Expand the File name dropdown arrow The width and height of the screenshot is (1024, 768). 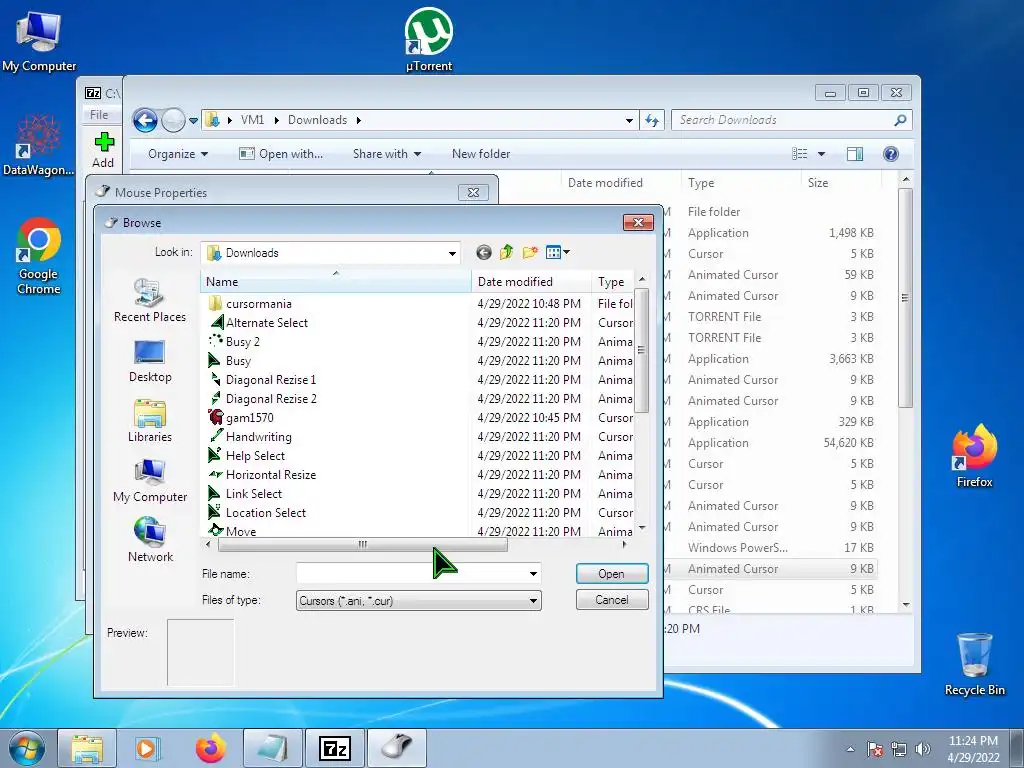[533, 574]
